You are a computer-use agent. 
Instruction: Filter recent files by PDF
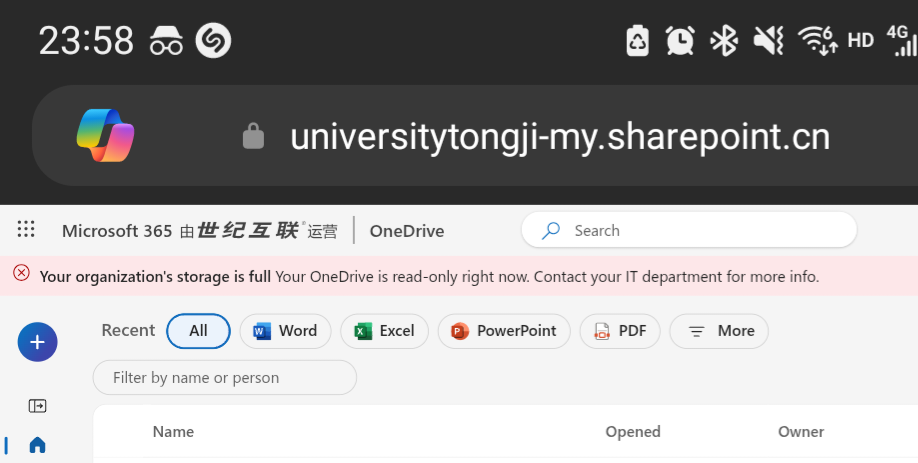click(x=620, y=331)
